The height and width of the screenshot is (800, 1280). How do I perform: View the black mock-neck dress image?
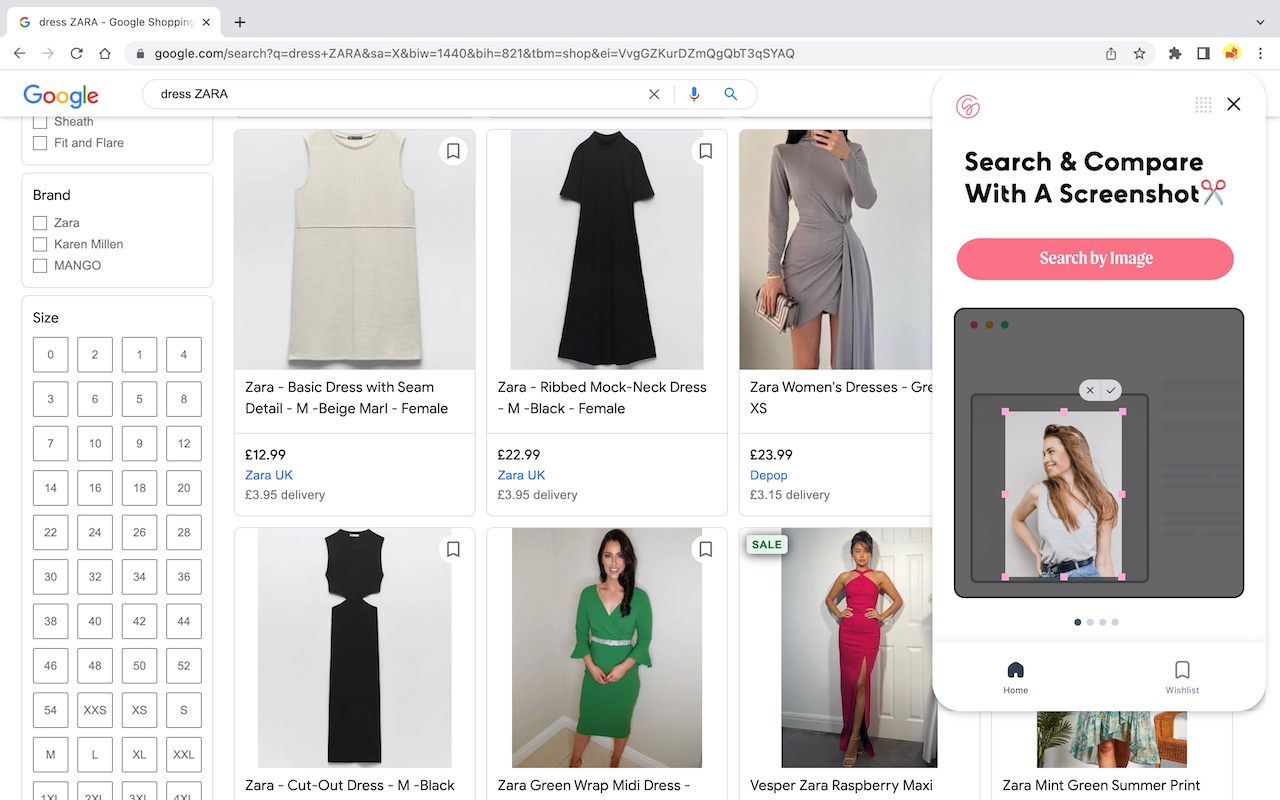607,250
